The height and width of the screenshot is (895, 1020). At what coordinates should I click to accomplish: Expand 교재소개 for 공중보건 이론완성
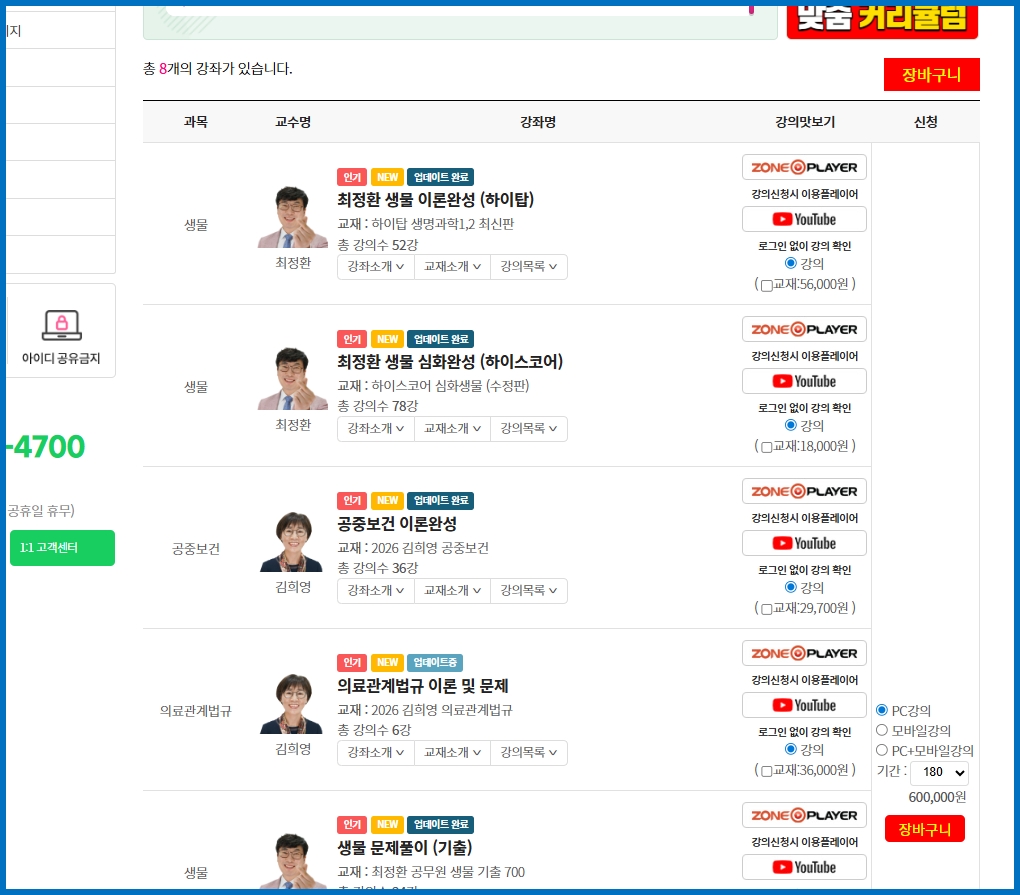453,591
